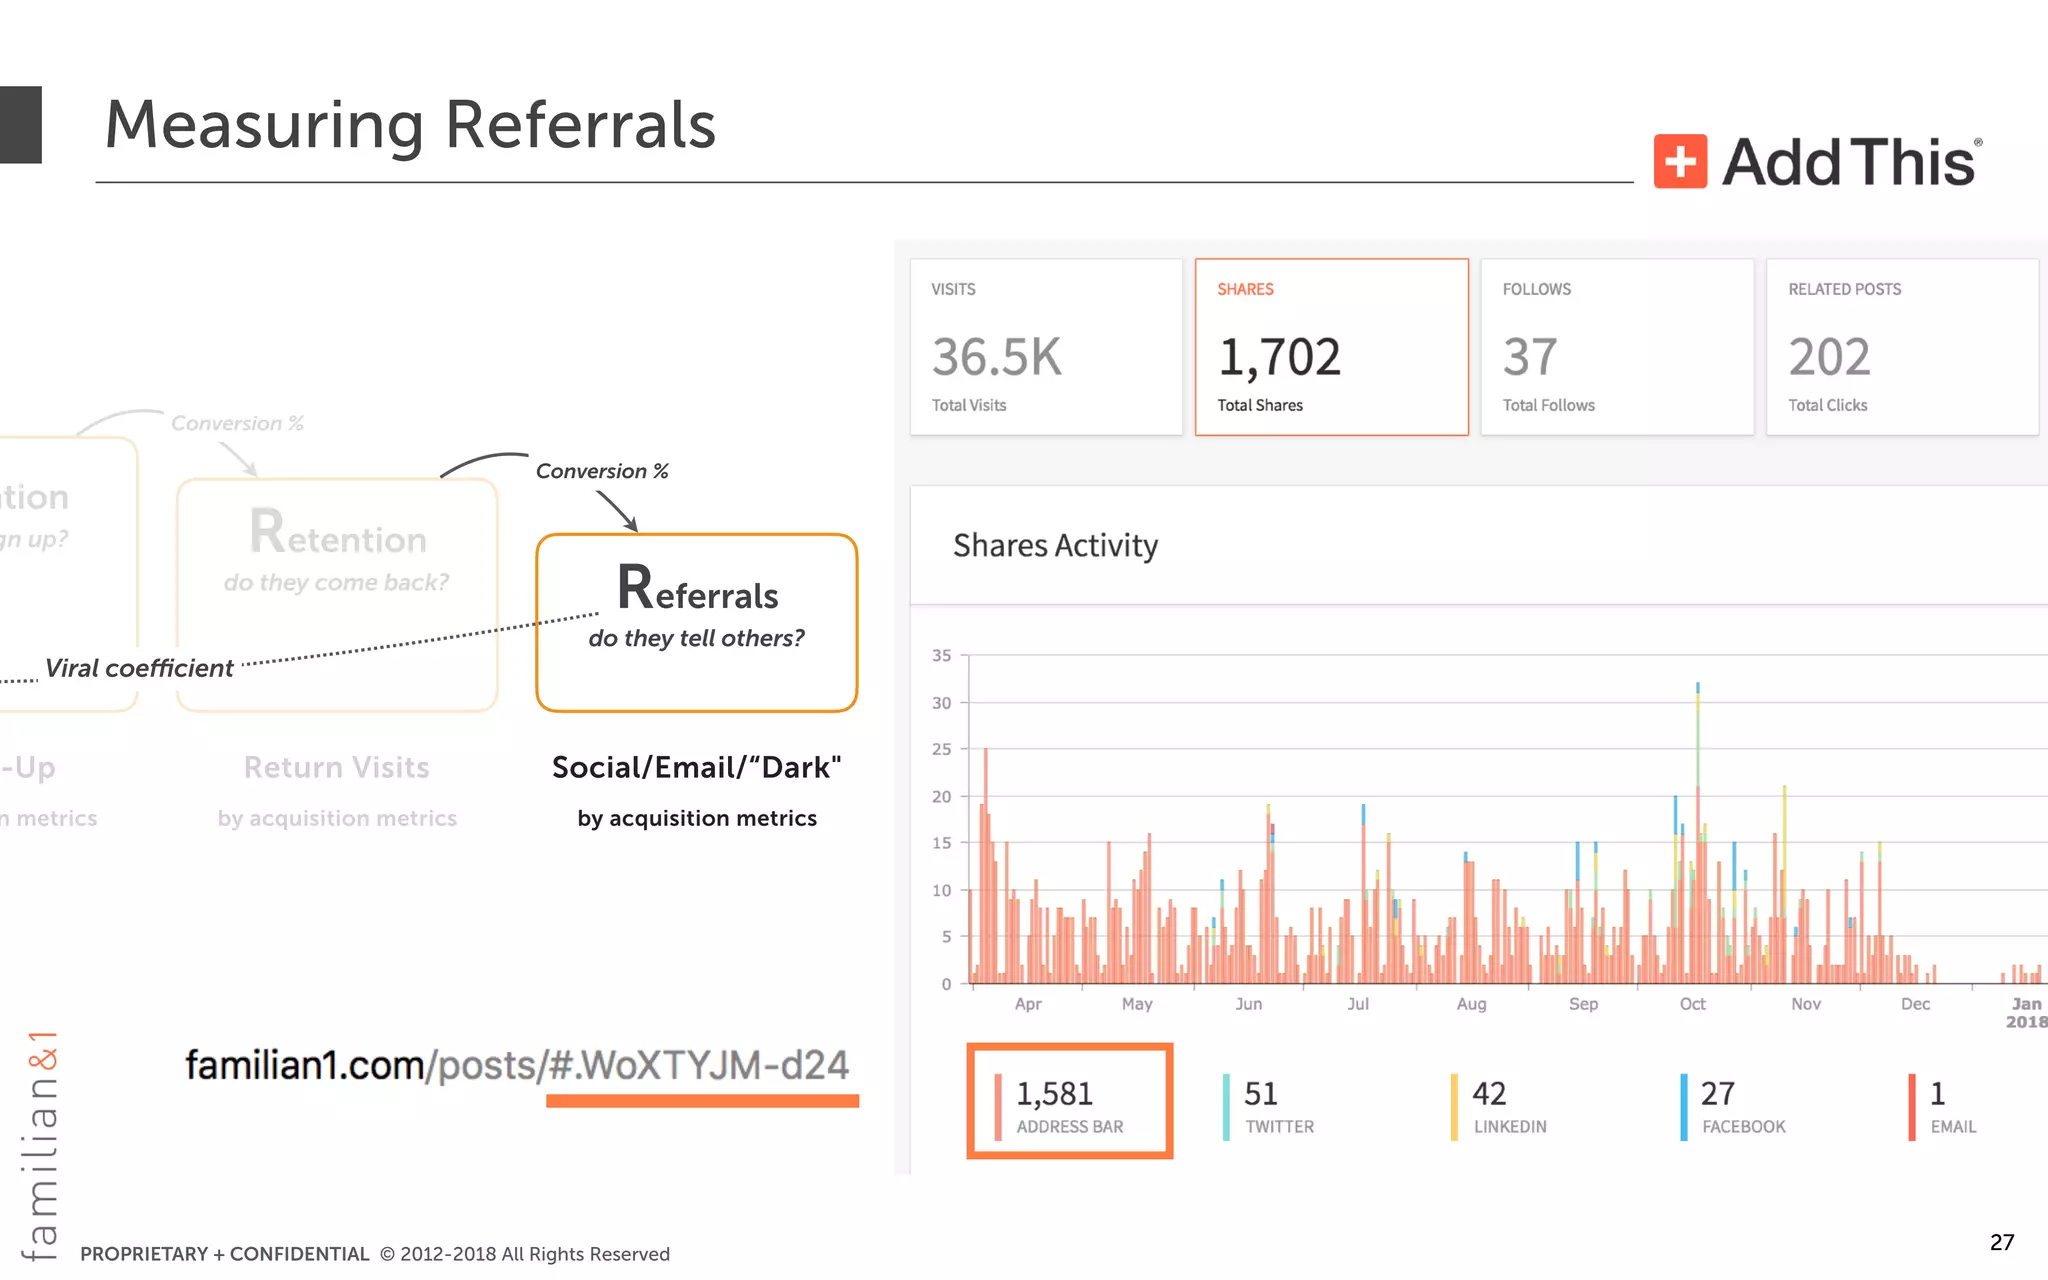Screen dimensions: 2048x1280
Task: Click the Social/Email/"Dark" heading
Action: tap(697, 767)
